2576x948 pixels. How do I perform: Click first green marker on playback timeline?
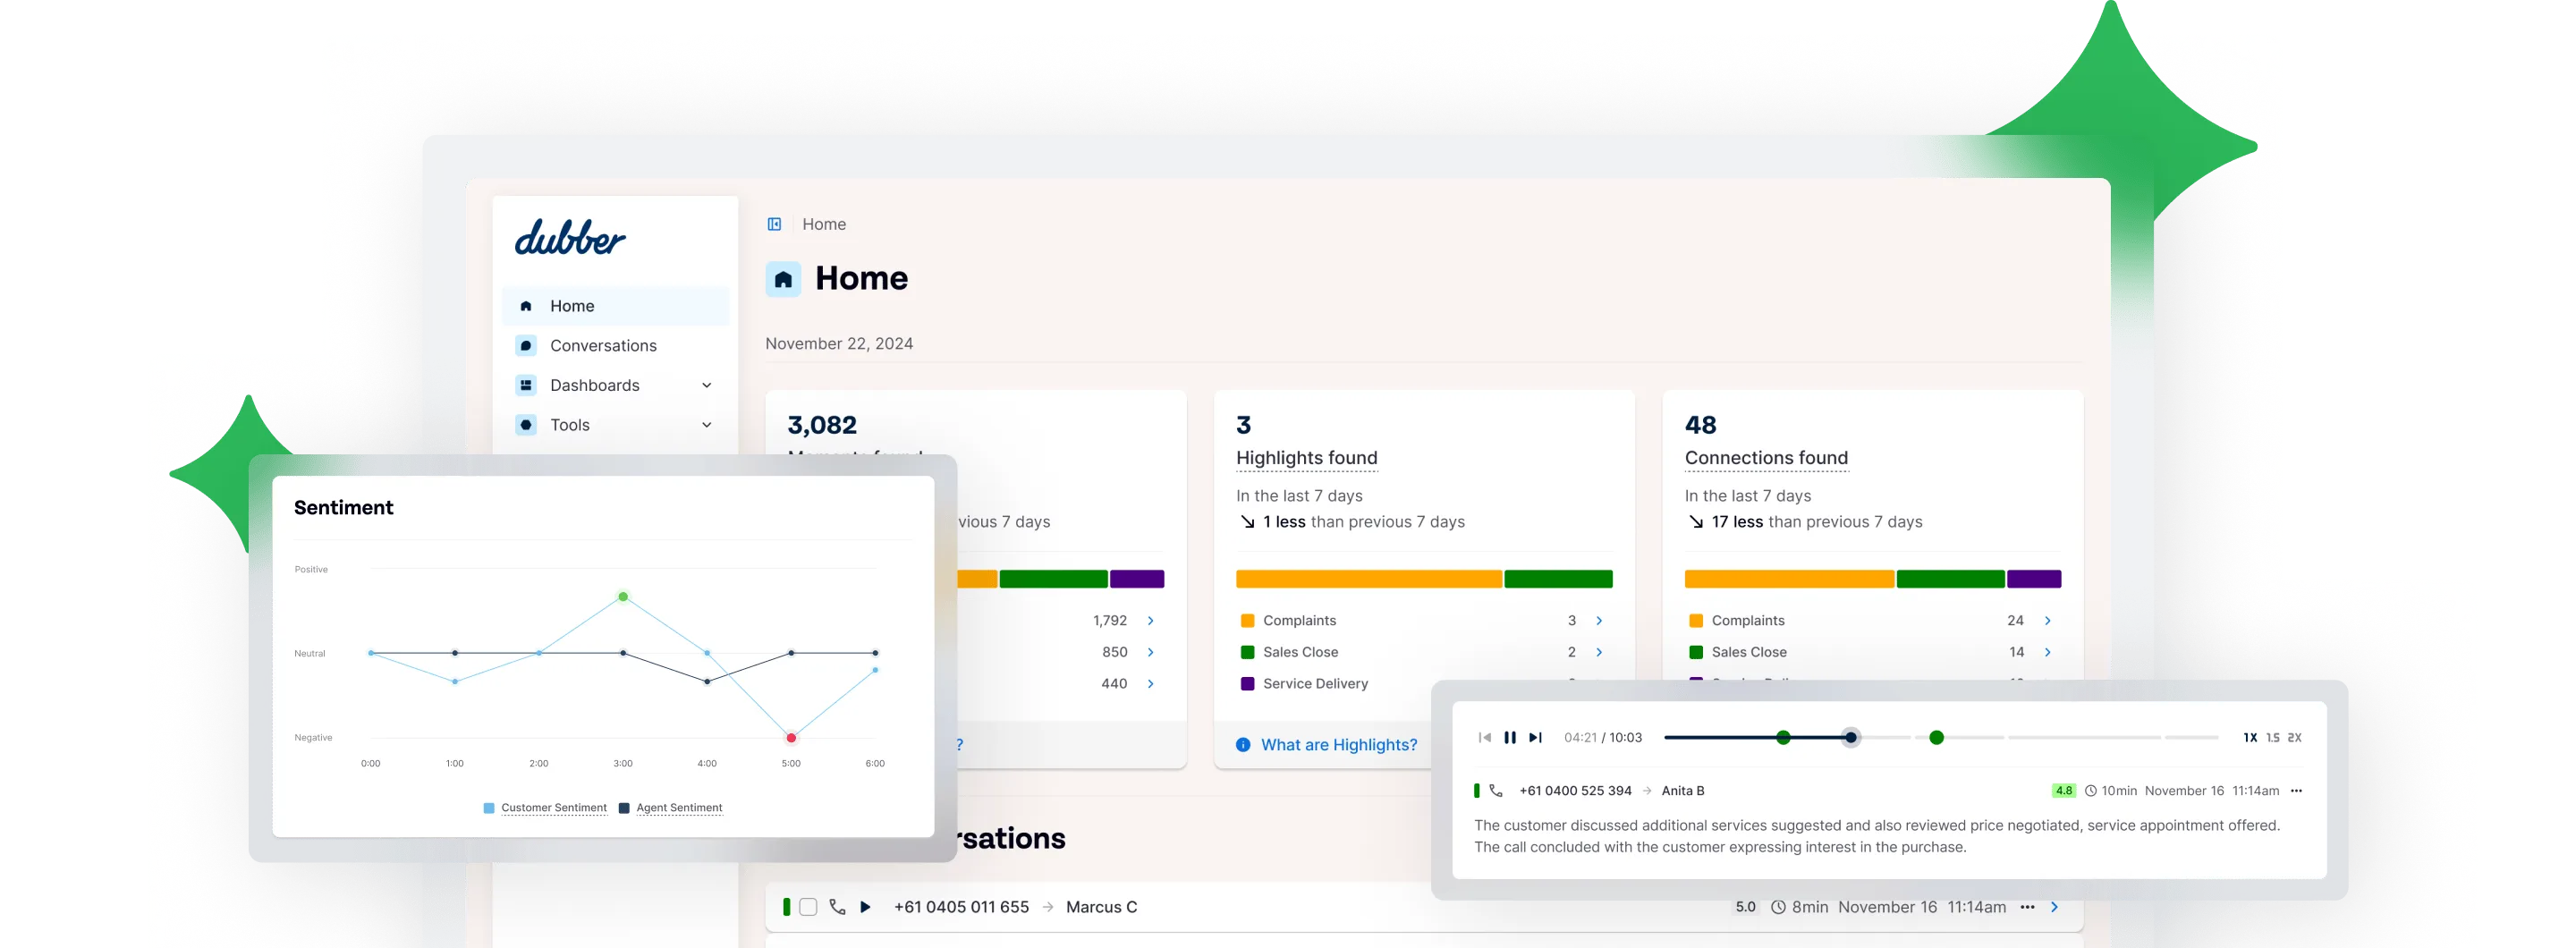pyautogui.click(x=1783, y=738)
